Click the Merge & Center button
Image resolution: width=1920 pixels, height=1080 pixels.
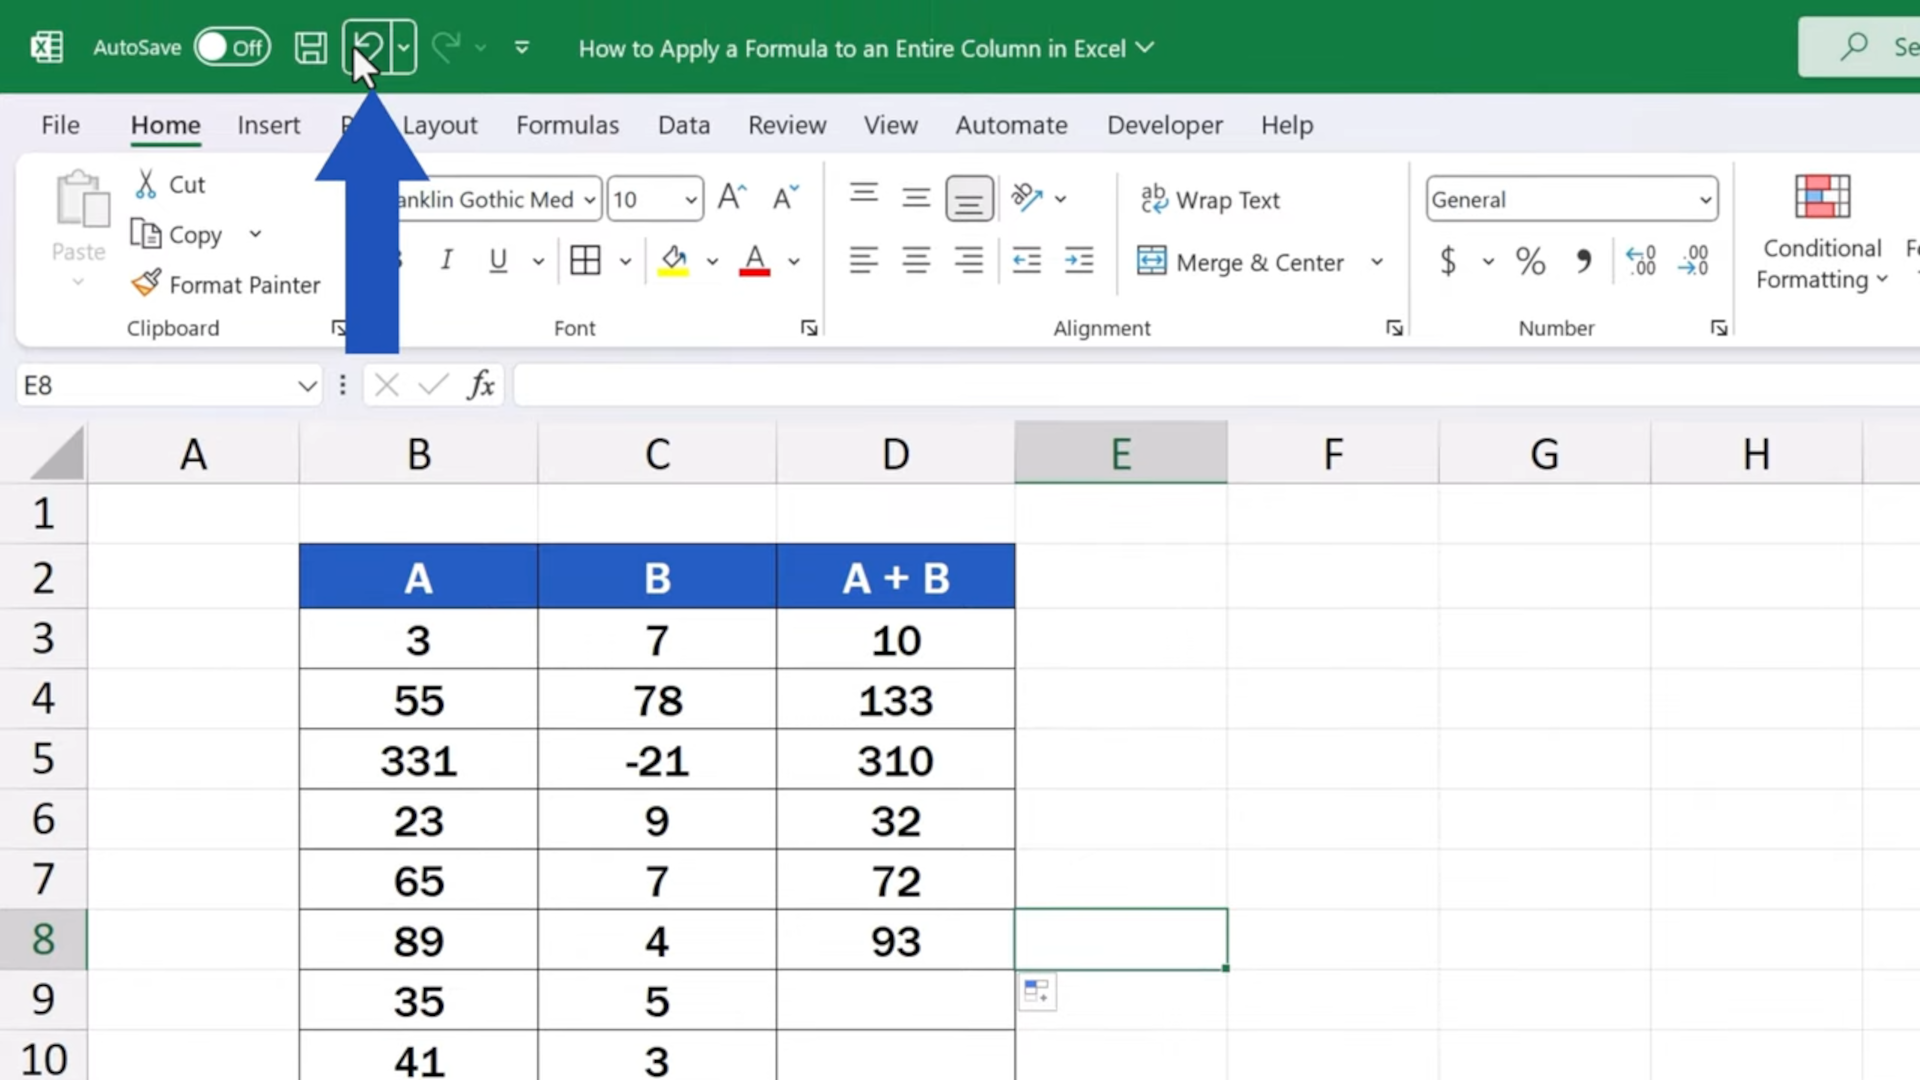coord(1241,262)
